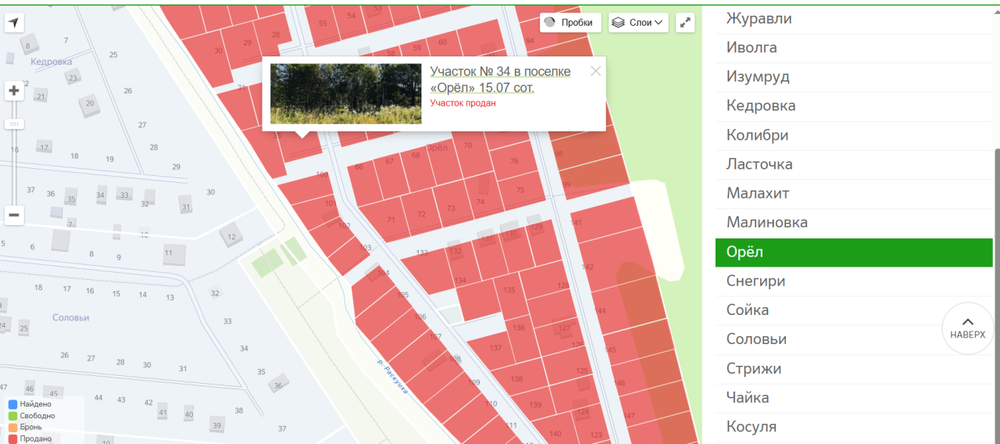Viewport: 1000px width, 444px height.
Task: Click the zoom slider handle
Action: point(14,123)
